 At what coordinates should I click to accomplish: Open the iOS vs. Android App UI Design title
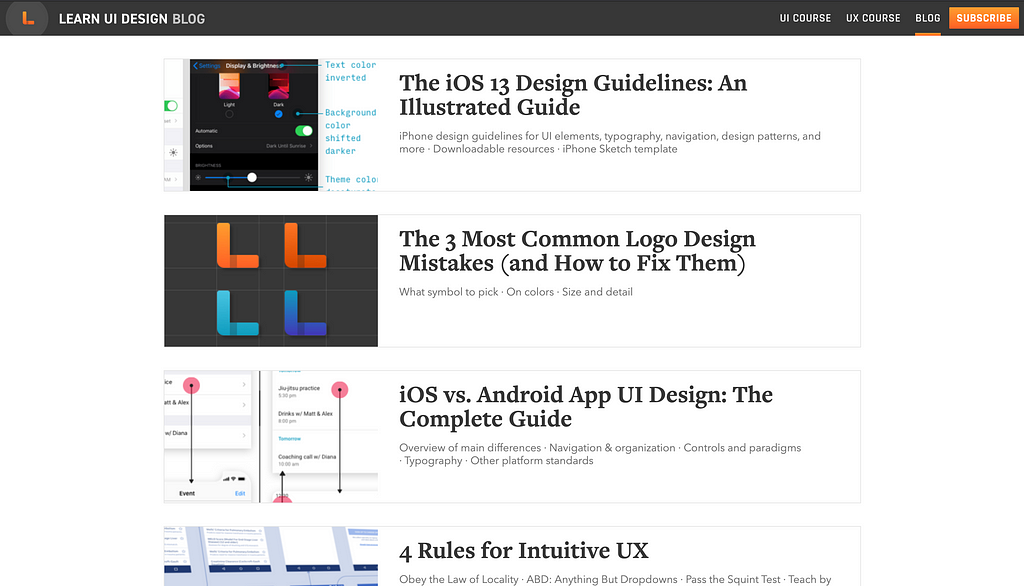point(586,406)
